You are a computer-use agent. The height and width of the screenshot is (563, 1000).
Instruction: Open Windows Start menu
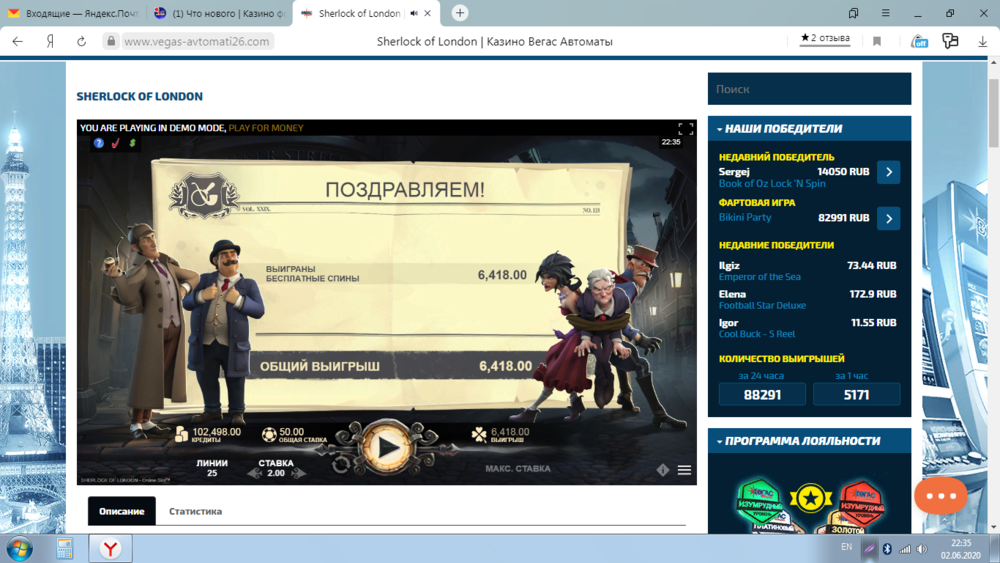[x=19, y=549]
